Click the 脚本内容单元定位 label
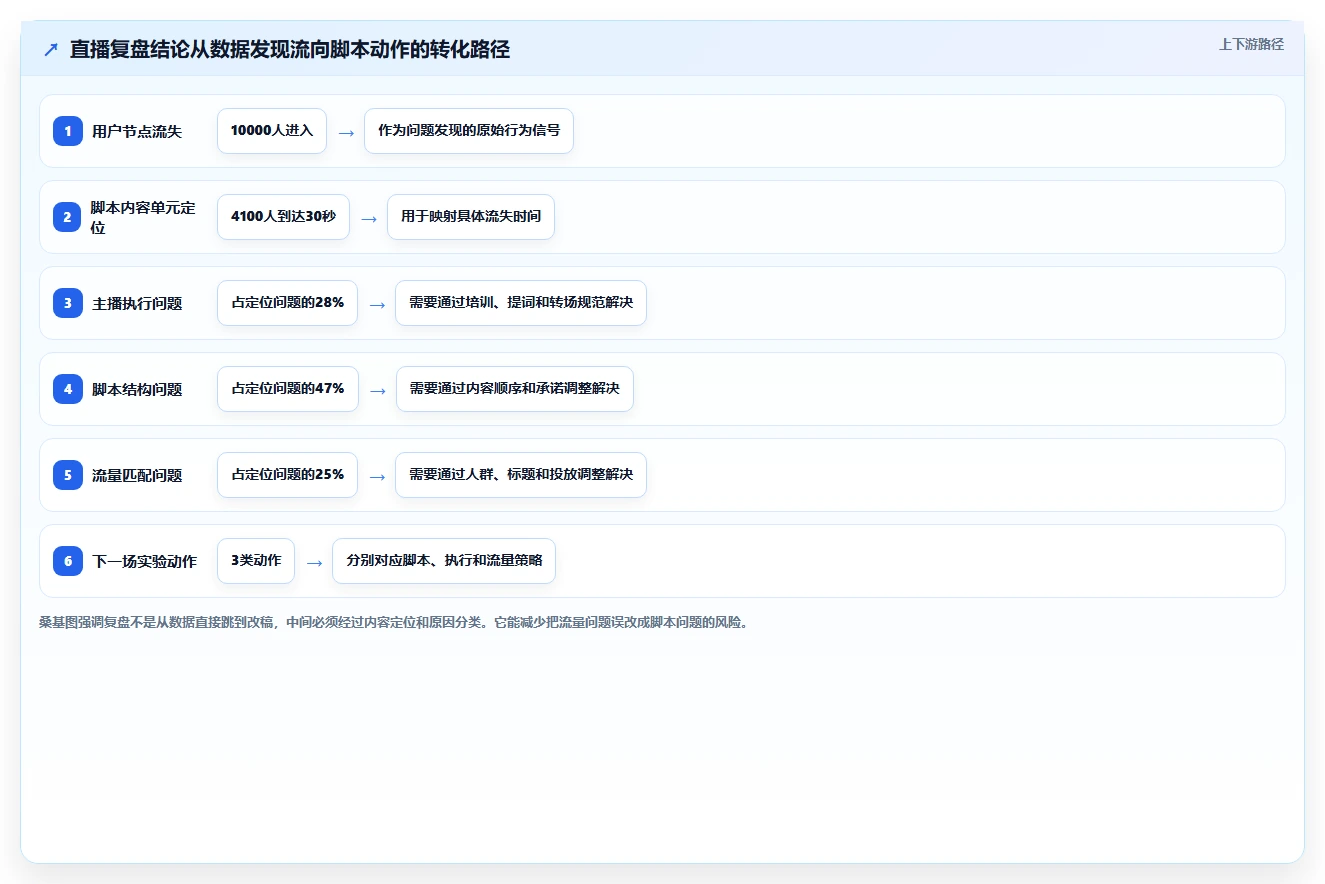Screen dimensions: 1325x884 click(x=143, y=217)
